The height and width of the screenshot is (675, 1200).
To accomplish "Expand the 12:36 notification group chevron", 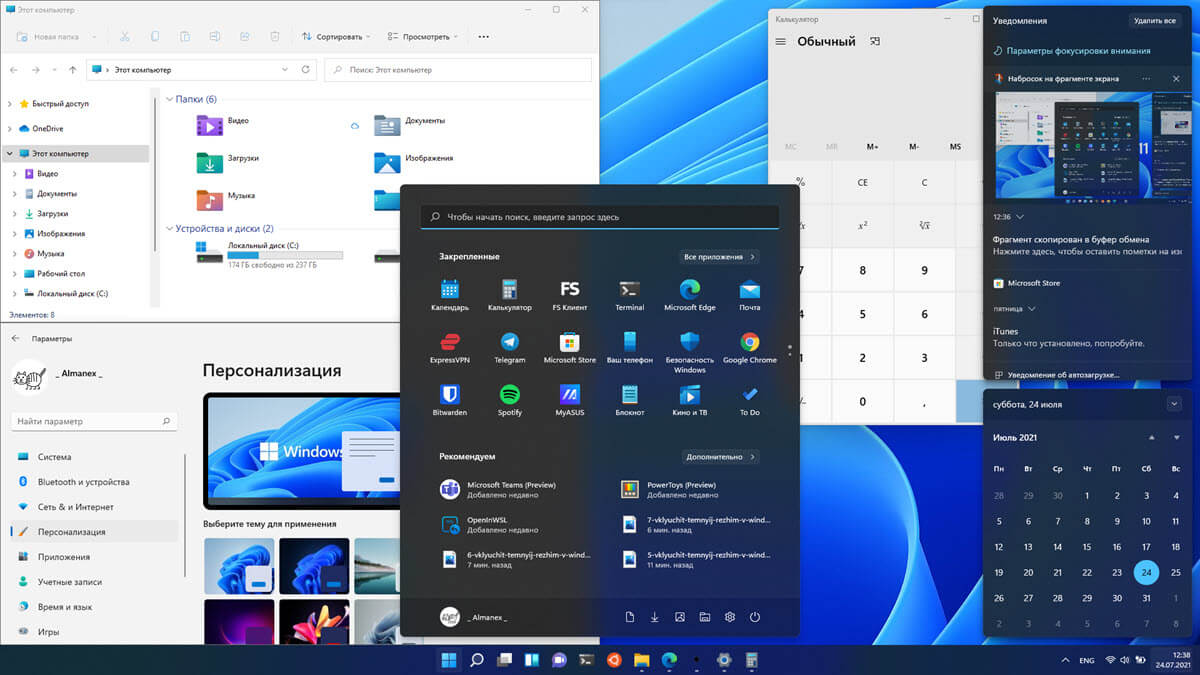I will [x=1020, y=216].
